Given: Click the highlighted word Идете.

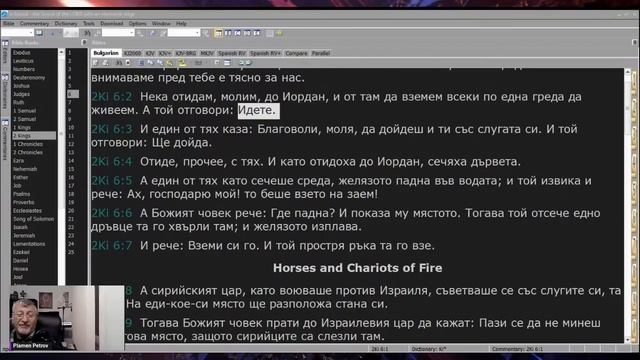Looking at the screenshot, I should 258,110.
